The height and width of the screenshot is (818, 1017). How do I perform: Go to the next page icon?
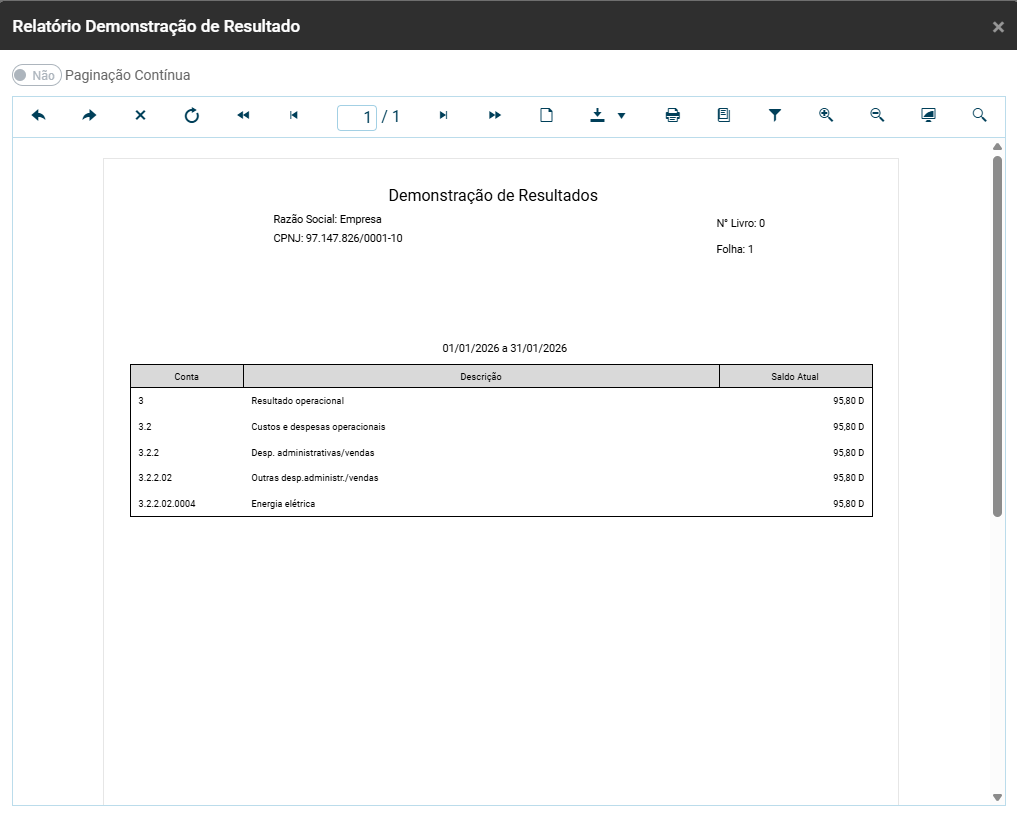click(x=444, y=115)
